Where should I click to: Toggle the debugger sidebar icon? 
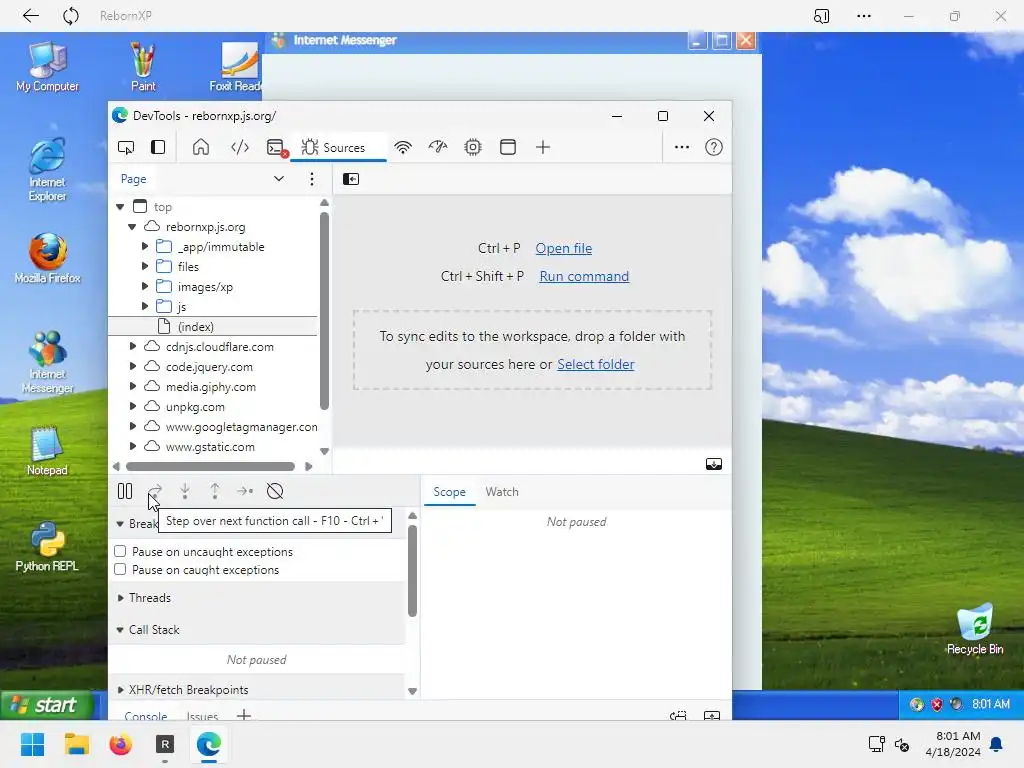[714, 464]
